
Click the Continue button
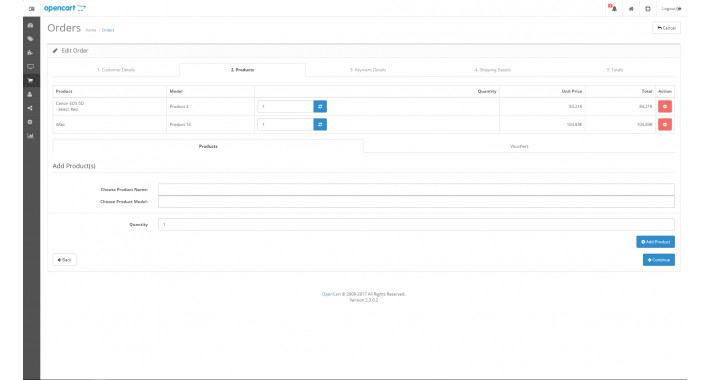[658, 260]
